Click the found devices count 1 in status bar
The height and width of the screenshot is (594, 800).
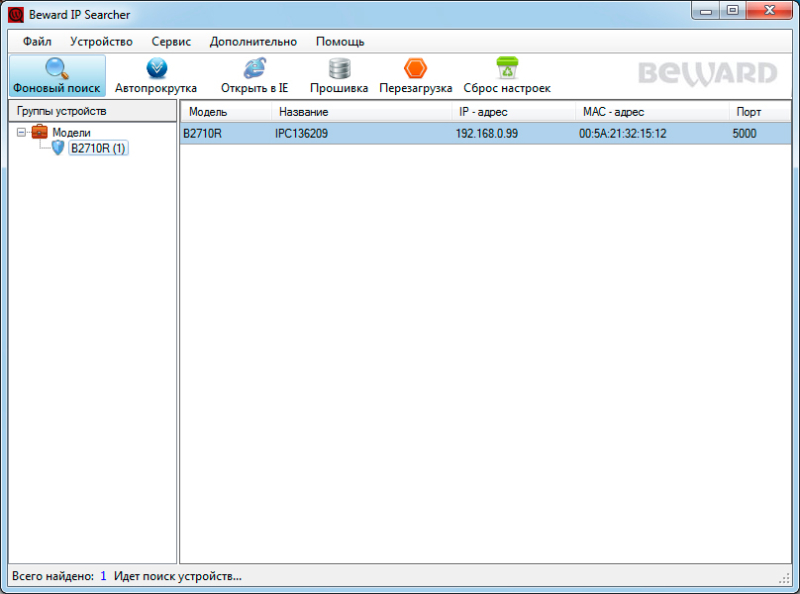point(103,576)
